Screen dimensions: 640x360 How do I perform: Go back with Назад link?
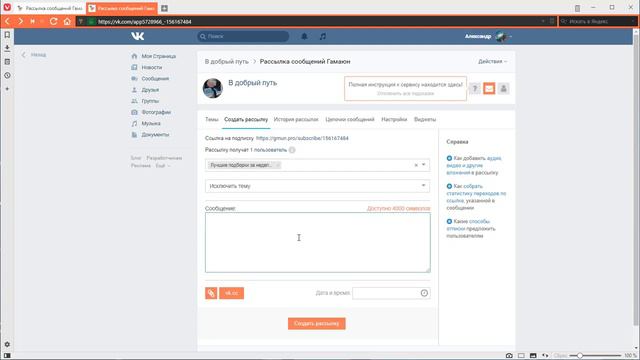[34, 55]
